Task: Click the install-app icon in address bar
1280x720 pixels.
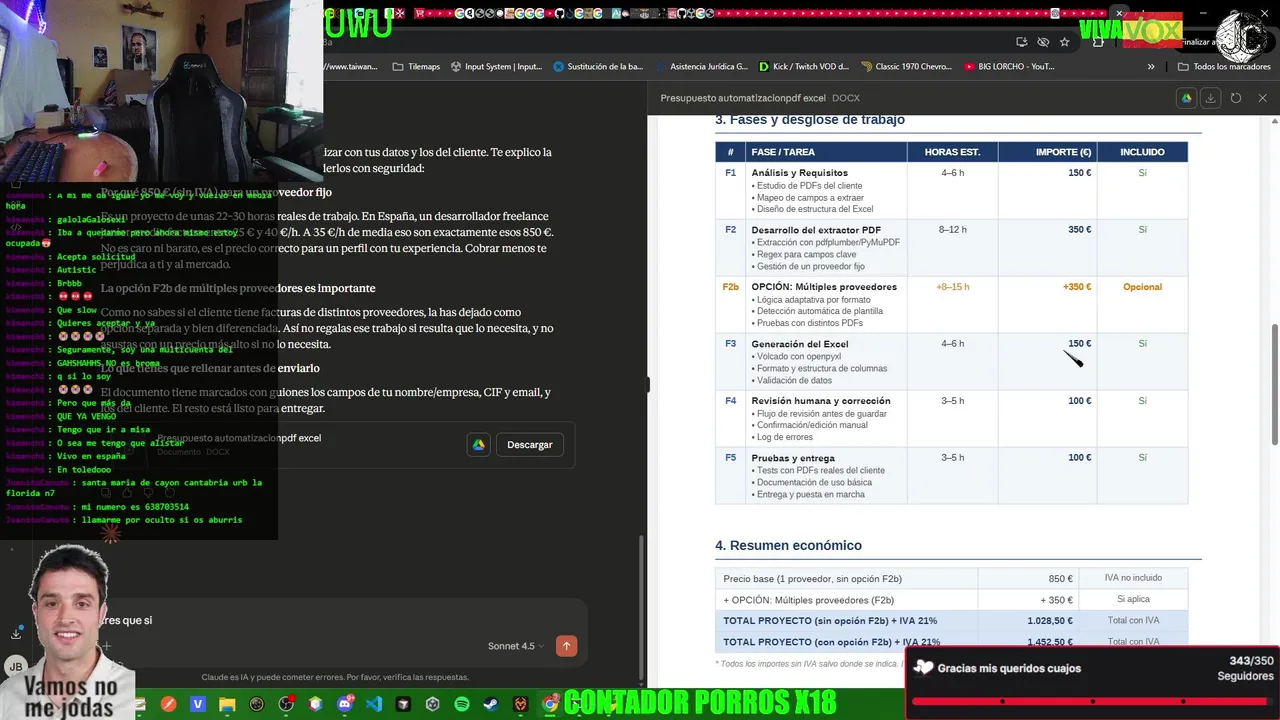Action: pos(1021,42)
